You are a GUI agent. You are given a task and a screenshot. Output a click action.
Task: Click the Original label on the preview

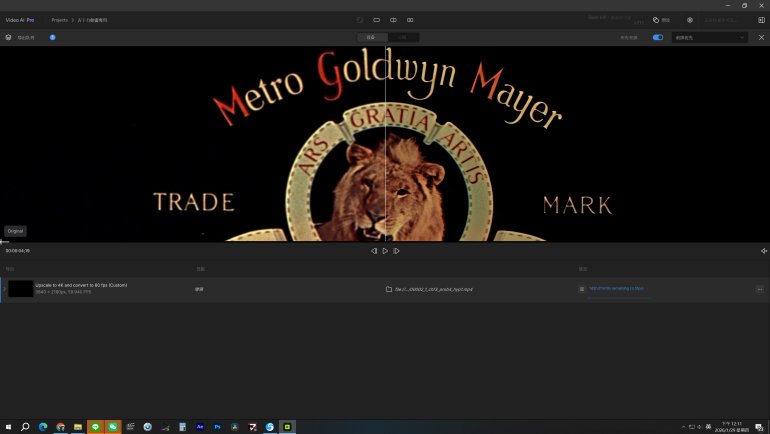15,231
